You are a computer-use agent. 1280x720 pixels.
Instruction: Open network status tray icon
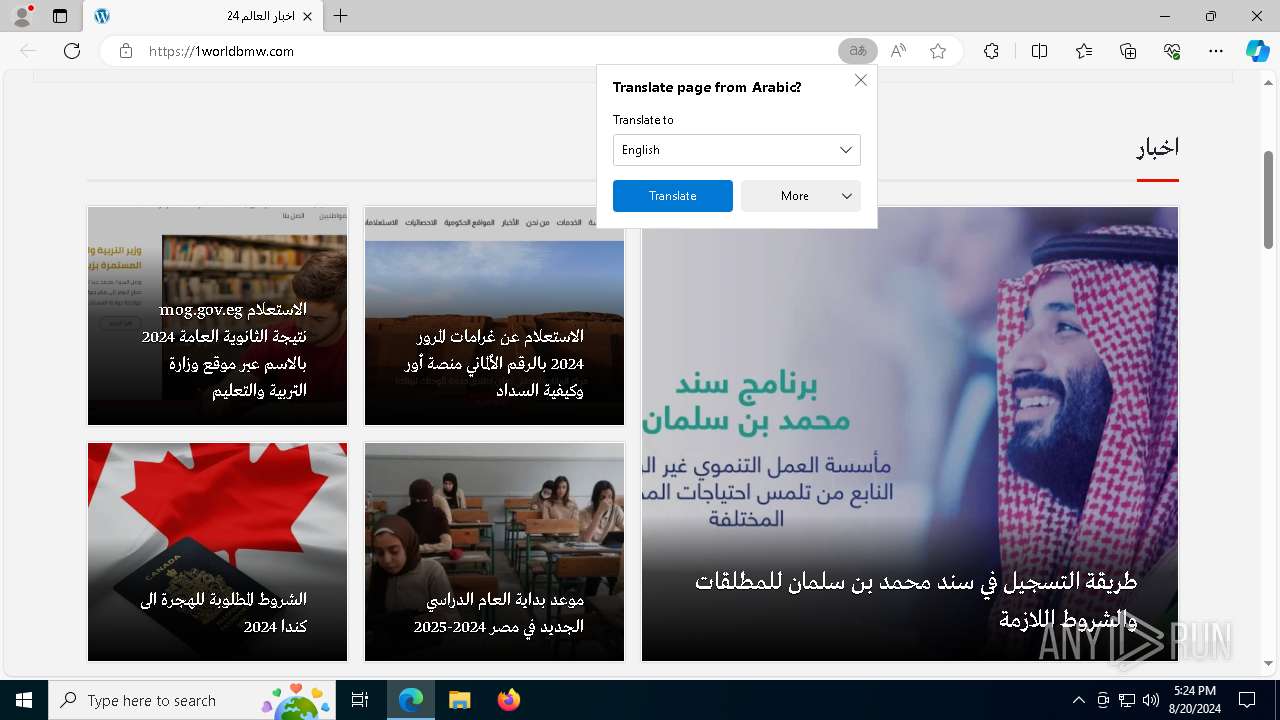click(1127, 700)
